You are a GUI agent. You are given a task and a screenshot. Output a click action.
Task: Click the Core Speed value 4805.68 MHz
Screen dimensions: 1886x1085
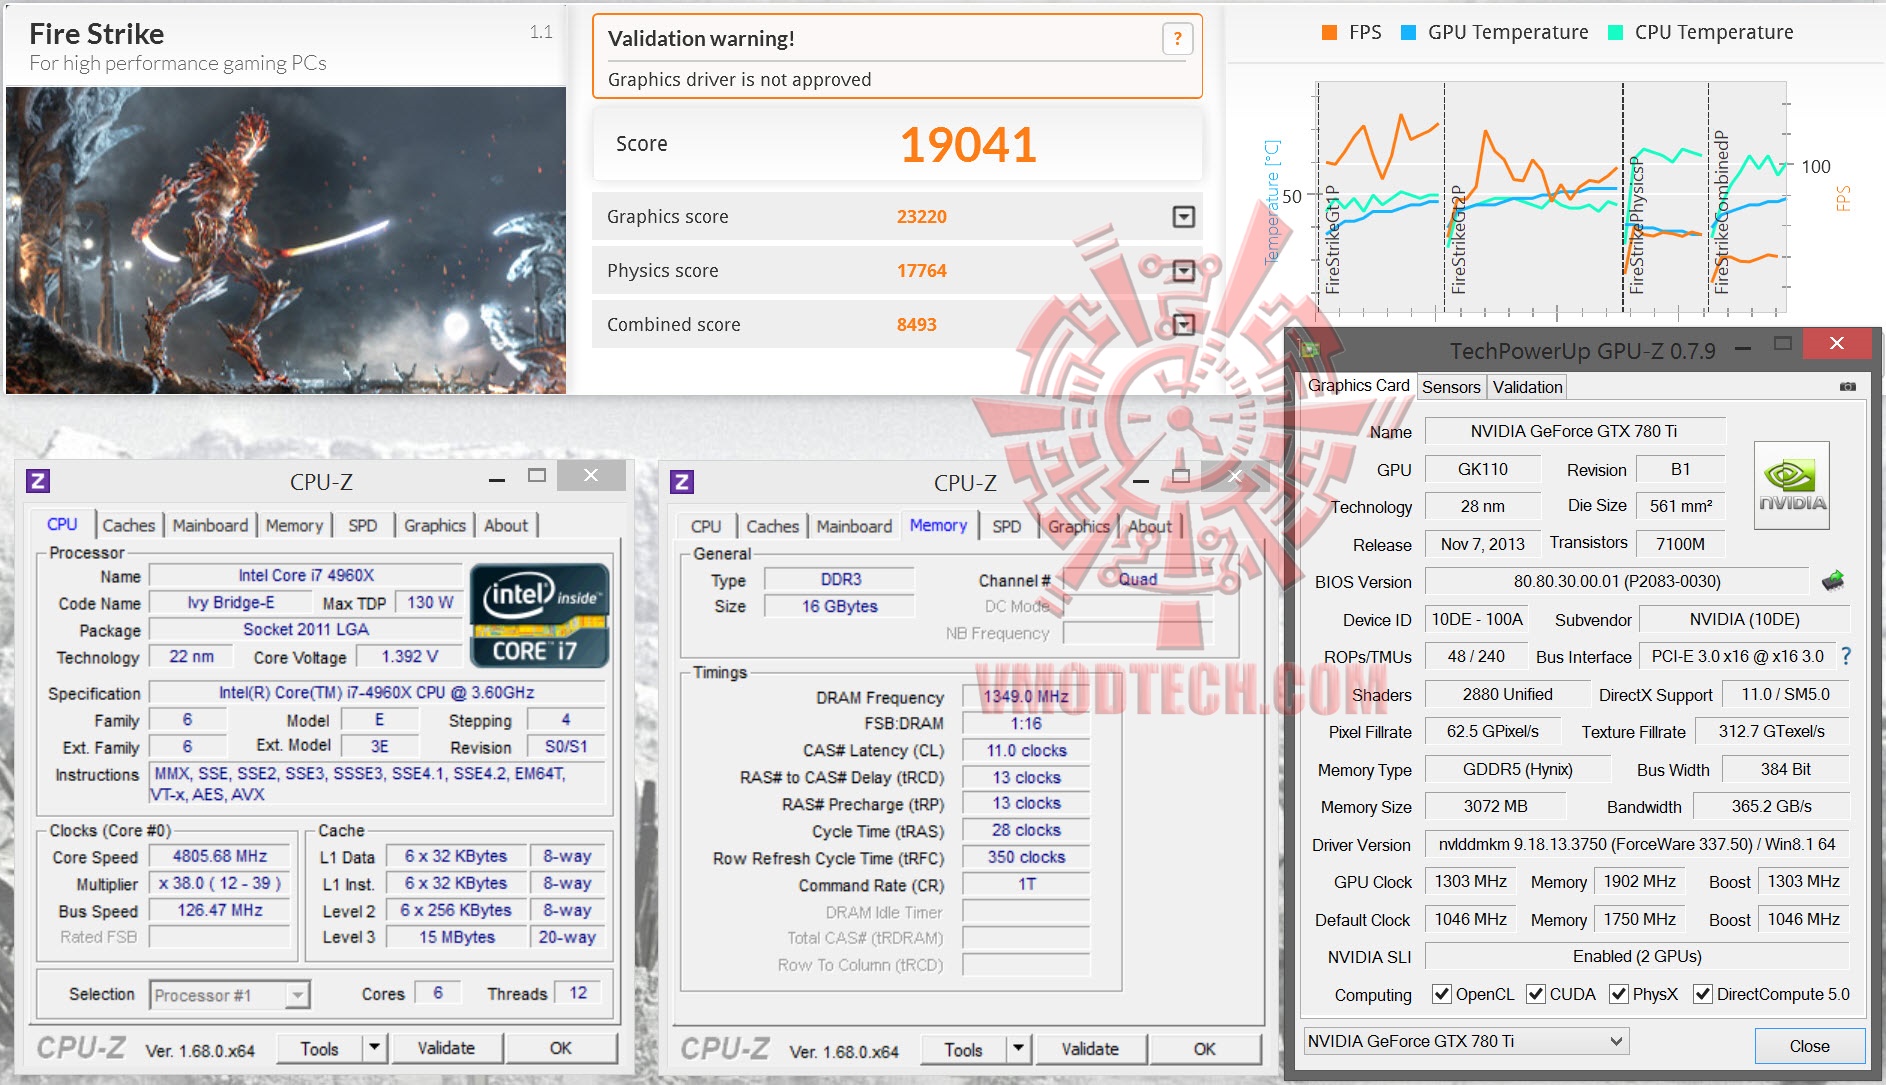click(x=220, y=856)
